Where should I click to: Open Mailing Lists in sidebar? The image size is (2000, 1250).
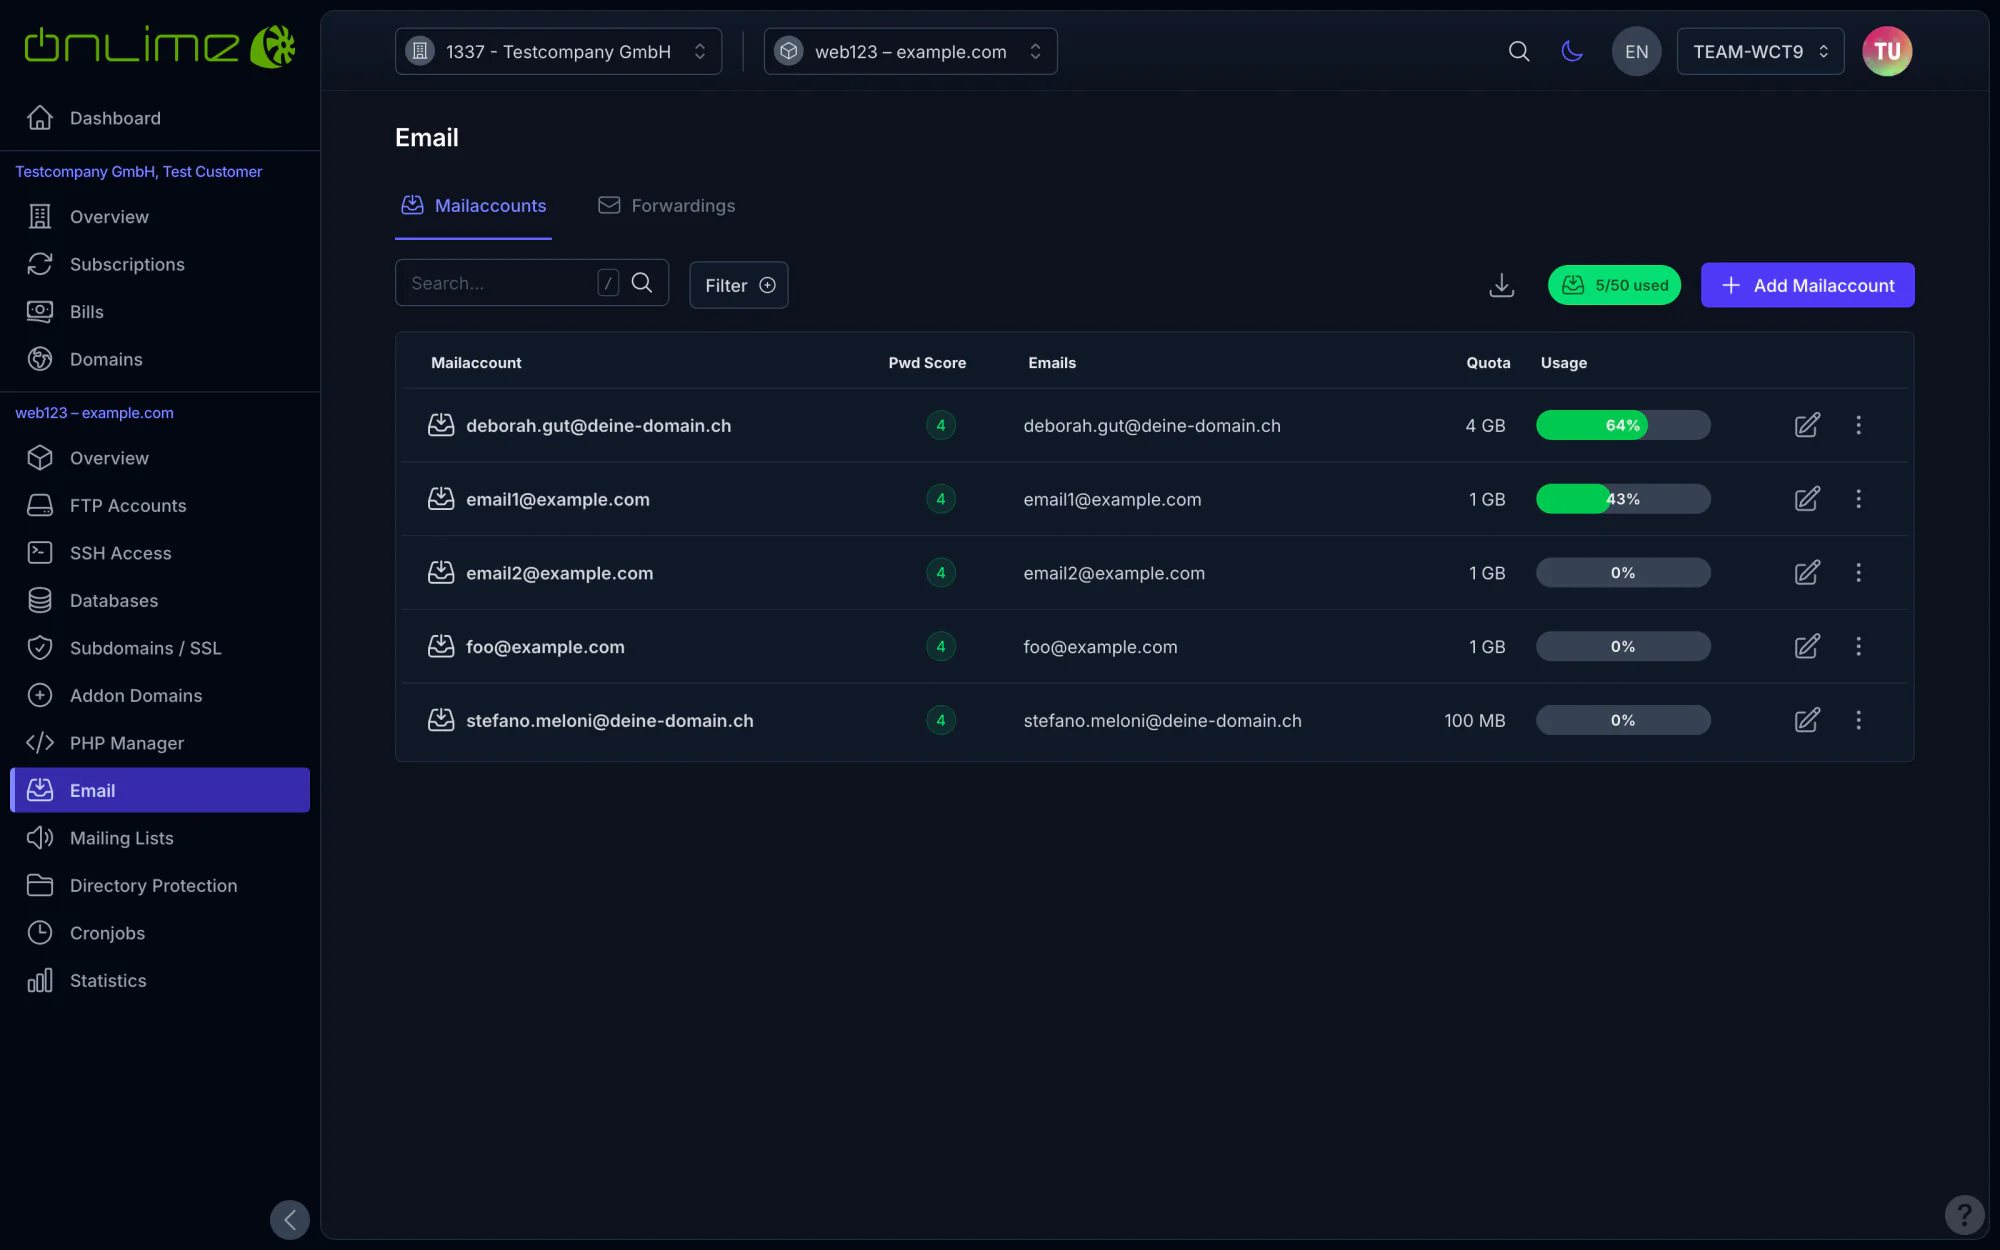160,838
